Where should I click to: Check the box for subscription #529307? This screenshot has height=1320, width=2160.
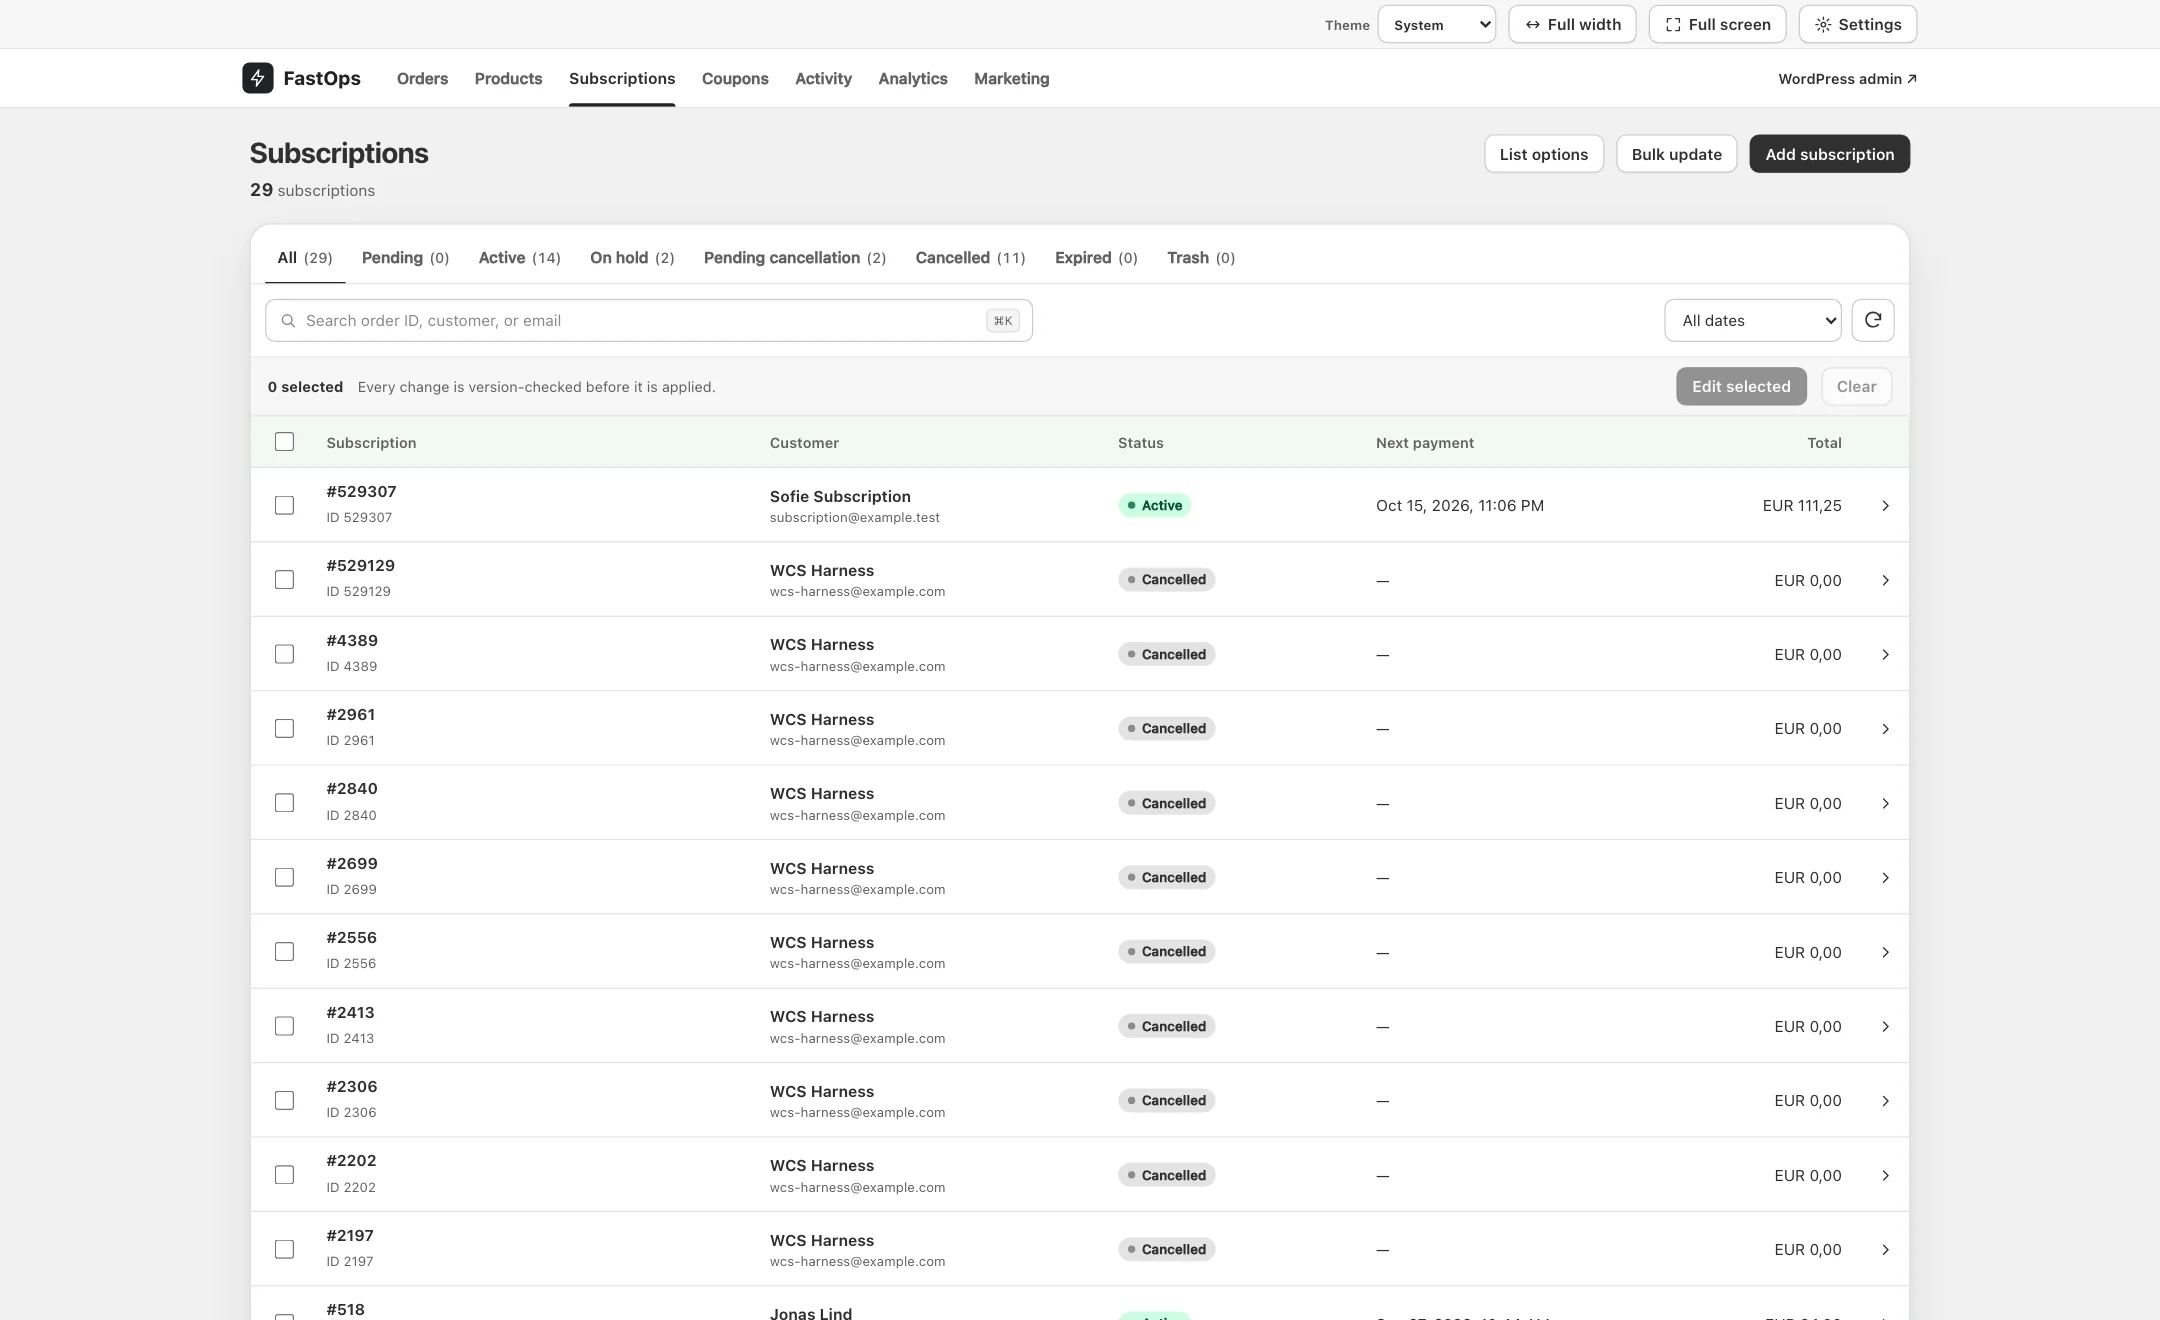tap(284, 505)
